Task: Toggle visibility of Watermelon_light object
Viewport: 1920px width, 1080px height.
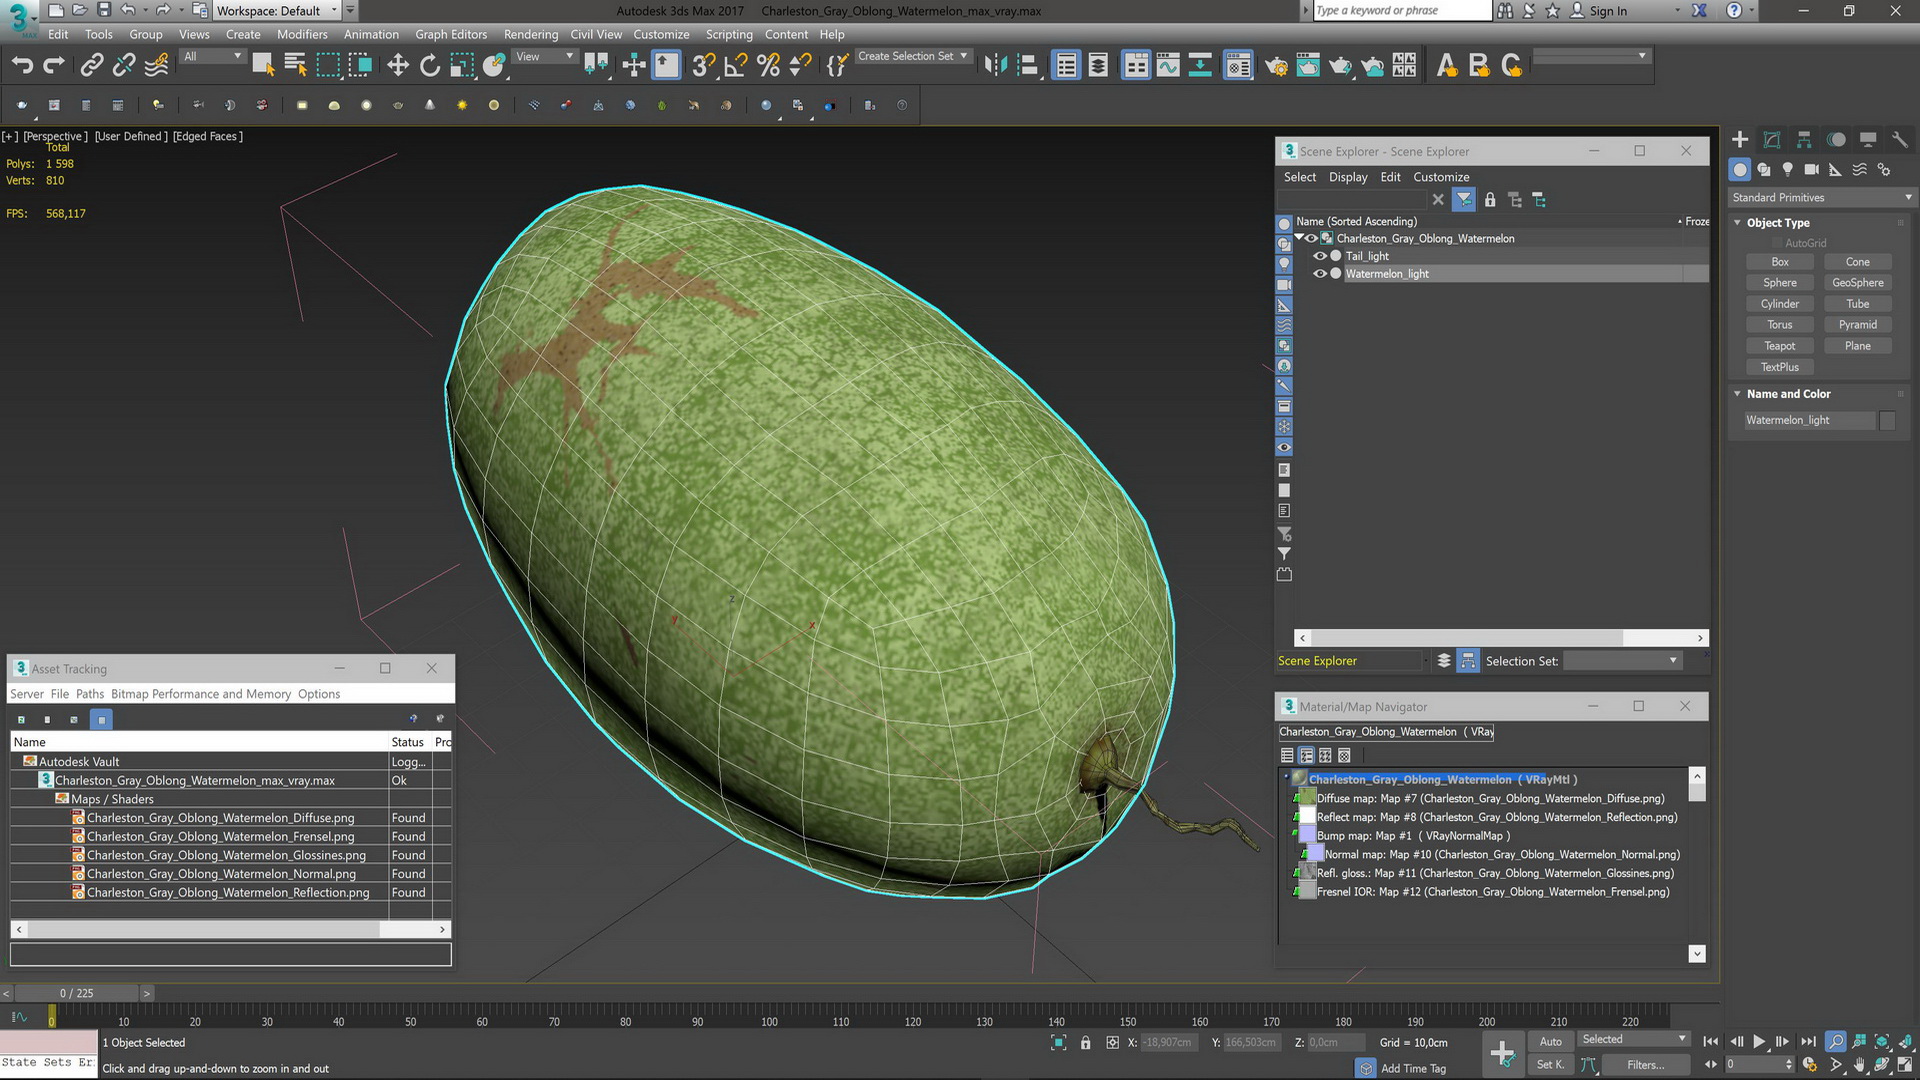Action: click(x=1320, y=274)
